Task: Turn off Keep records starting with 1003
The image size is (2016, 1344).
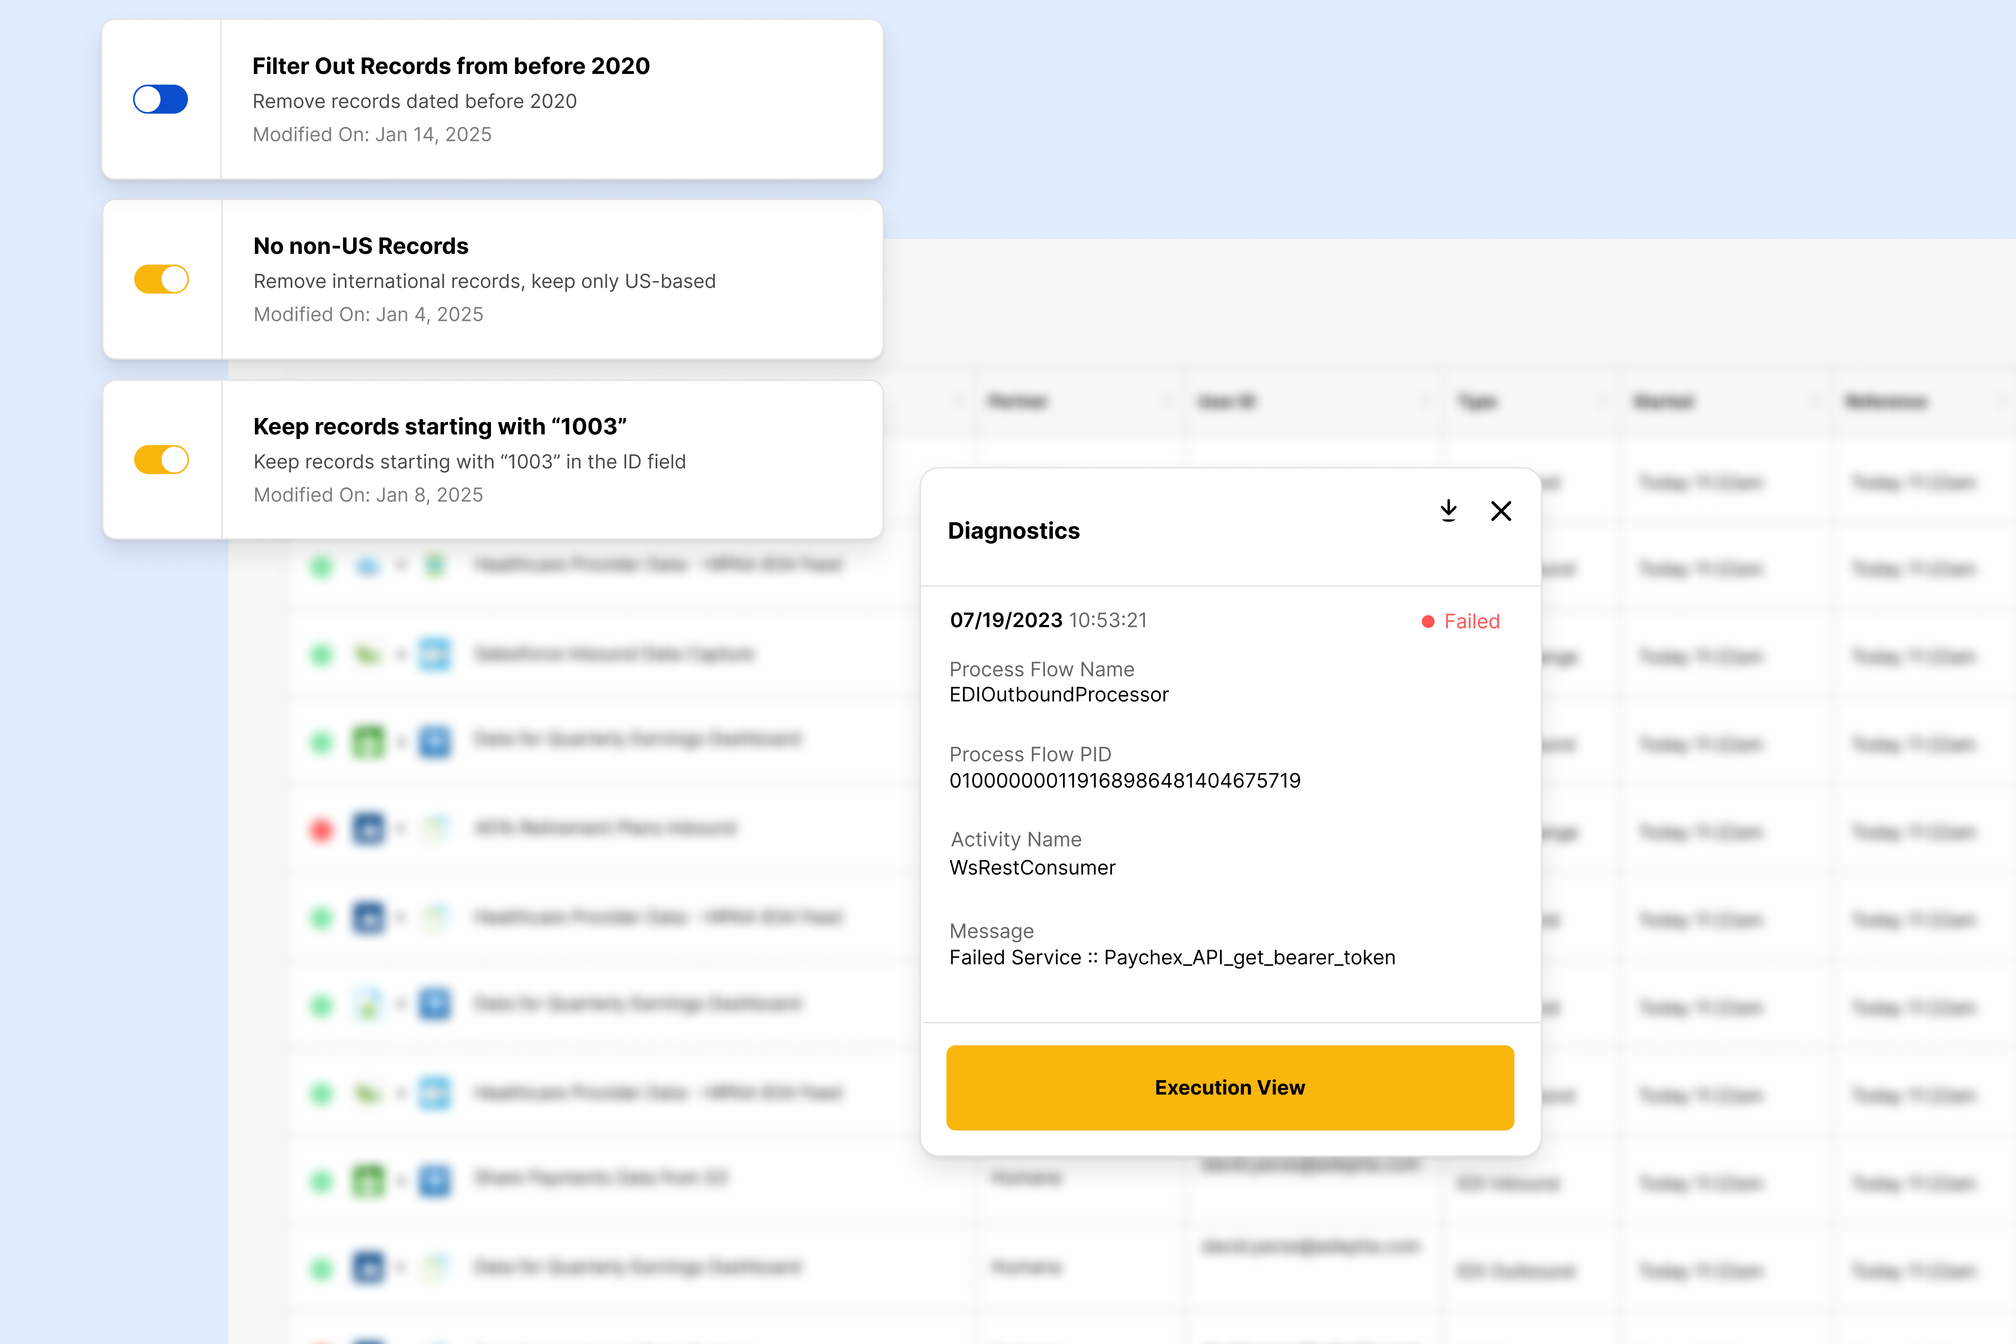Action: [161, 459]
